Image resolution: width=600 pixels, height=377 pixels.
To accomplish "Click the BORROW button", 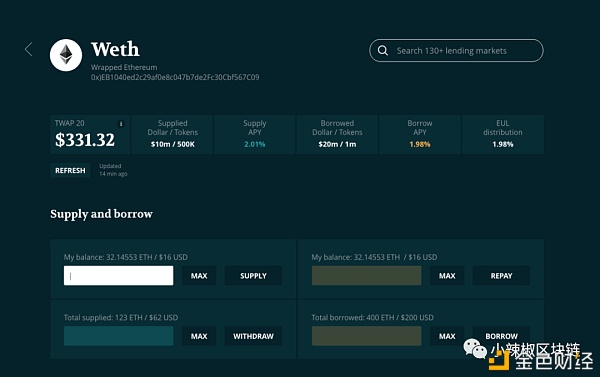I will point(501,336).
